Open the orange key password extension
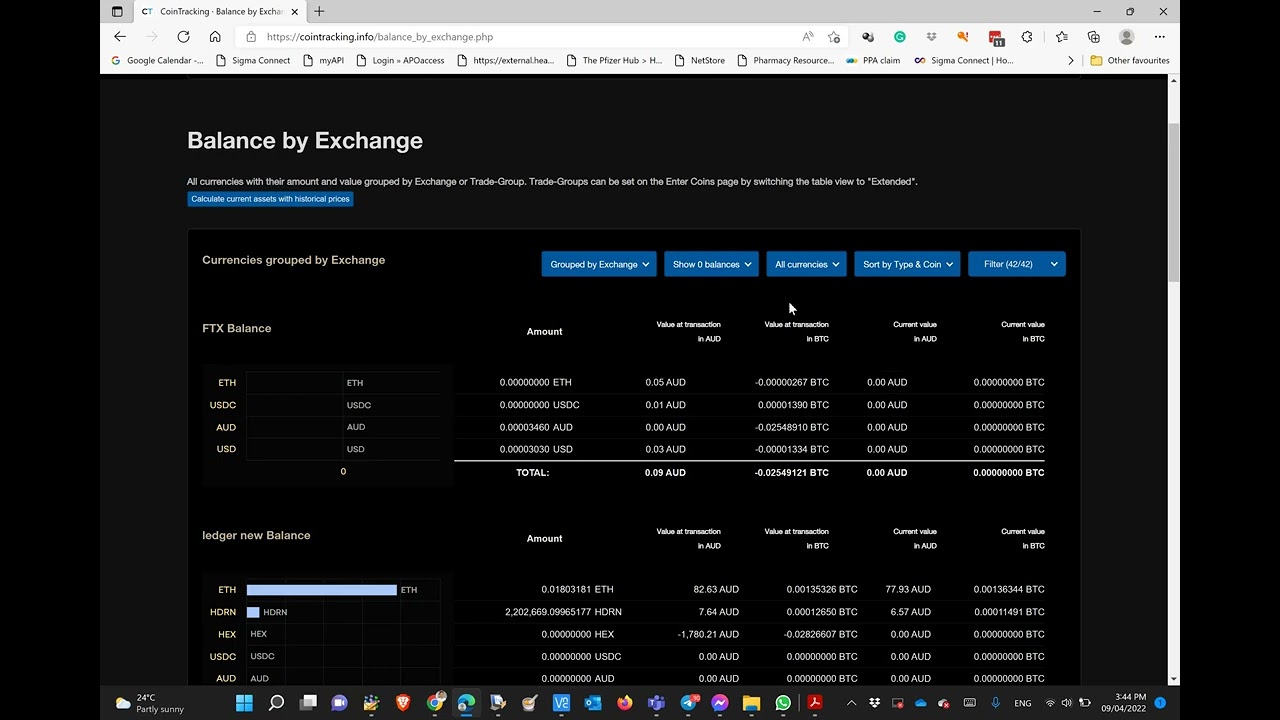Image resolution: width=1280 pixels, height=720 pixels. coord(963,37)
